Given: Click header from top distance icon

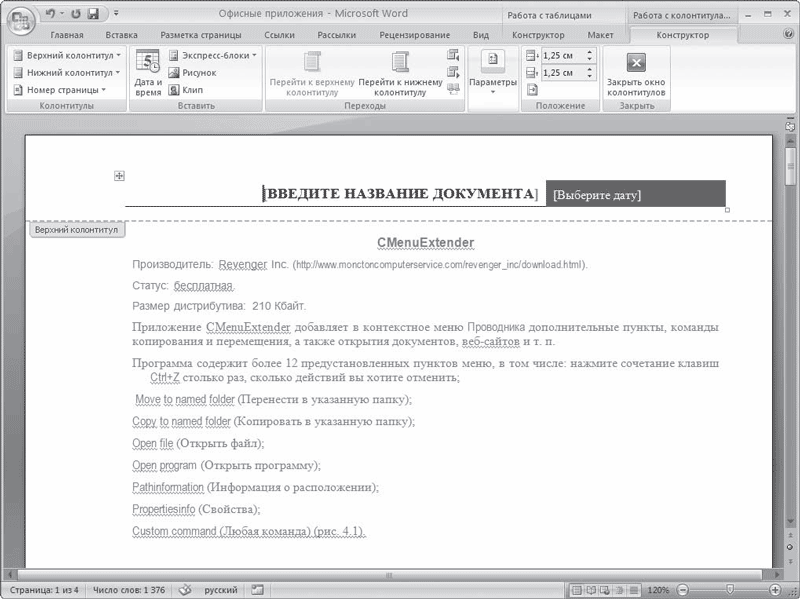Looking at the screenshot, I should coord(532,55).
